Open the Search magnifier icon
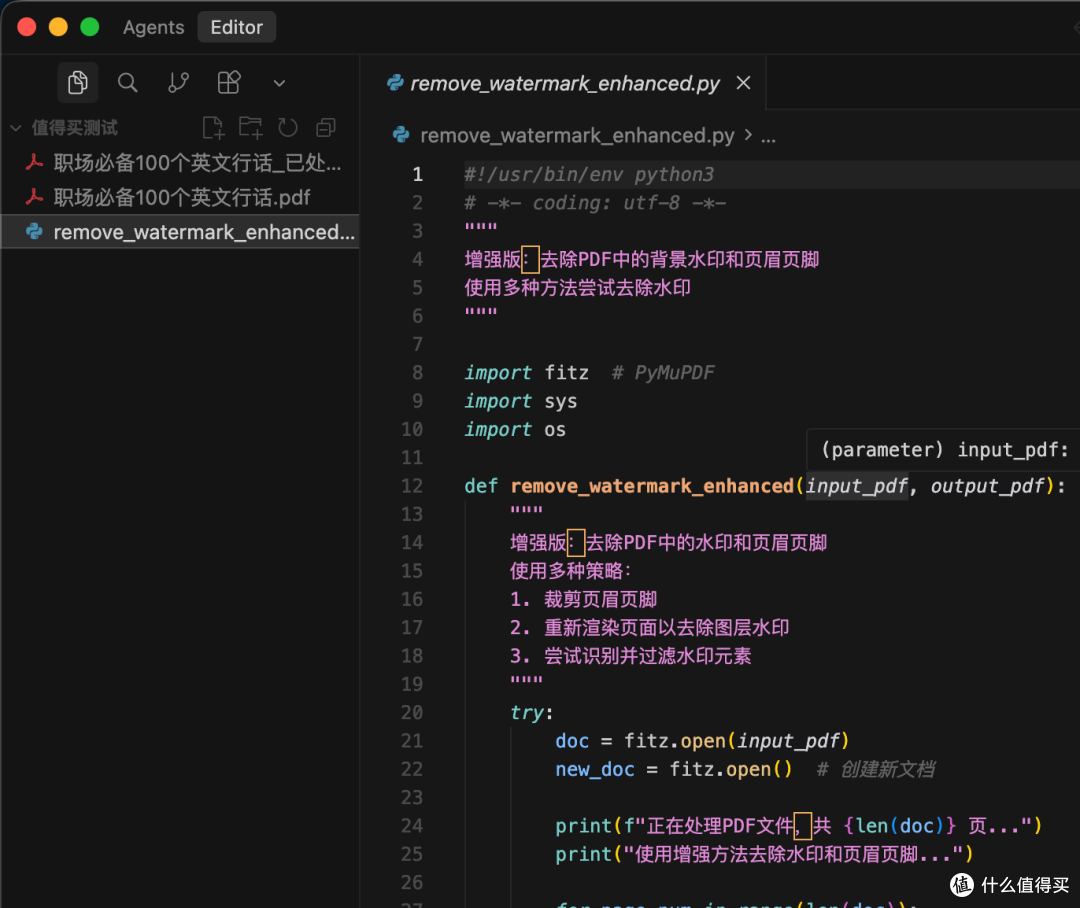The width and height of the screenshot is (1080, 908). [127, 83]
